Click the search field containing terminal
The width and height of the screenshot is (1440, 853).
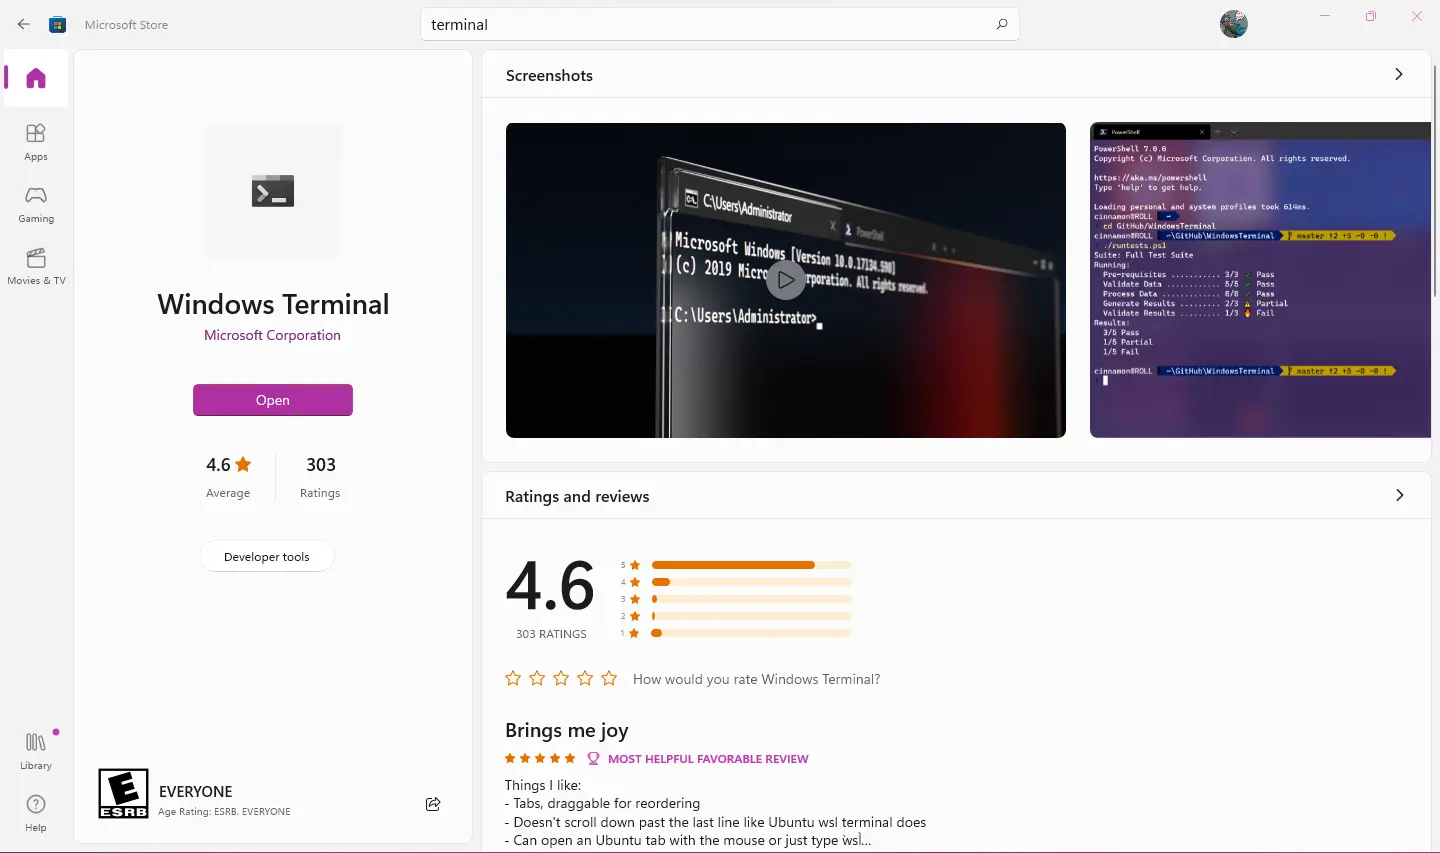720,24
